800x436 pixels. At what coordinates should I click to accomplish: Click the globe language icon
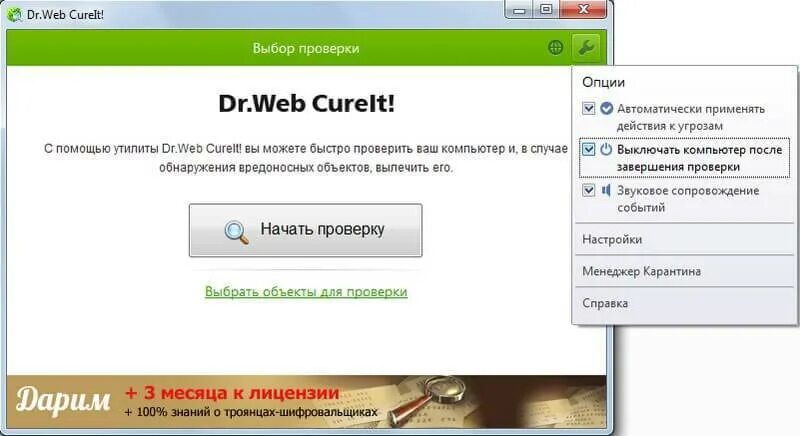(555, 48)
